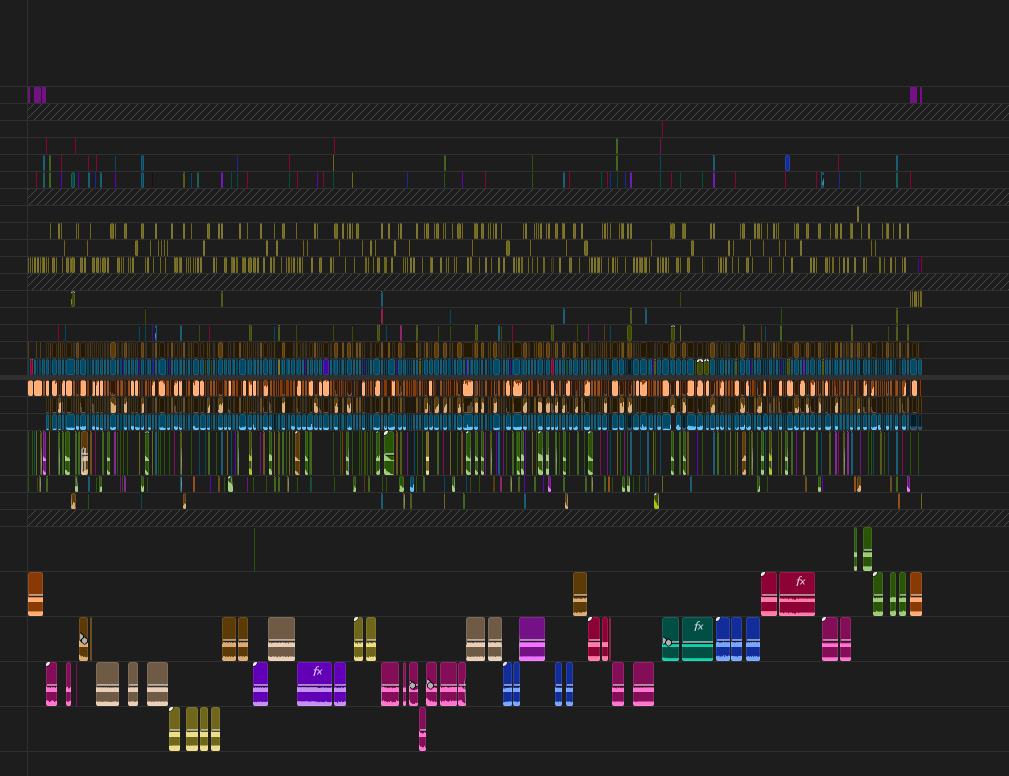Click the fx badge on the crimson clip
This screenshot has height=776, width=1009.
801,581
